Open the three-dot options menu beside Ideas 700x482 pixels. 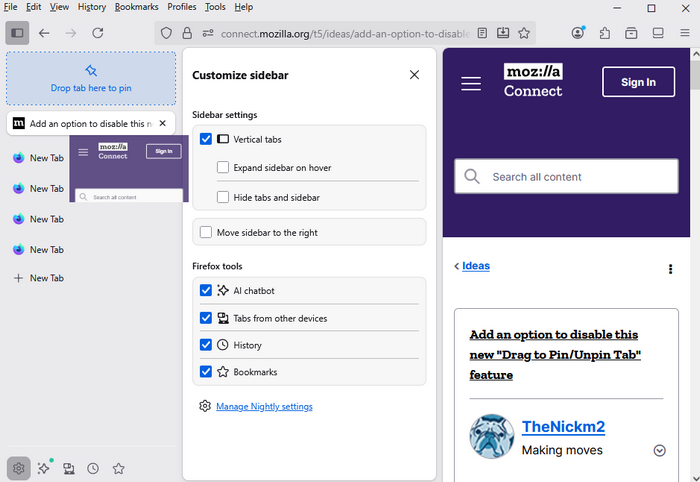point(670,269)
